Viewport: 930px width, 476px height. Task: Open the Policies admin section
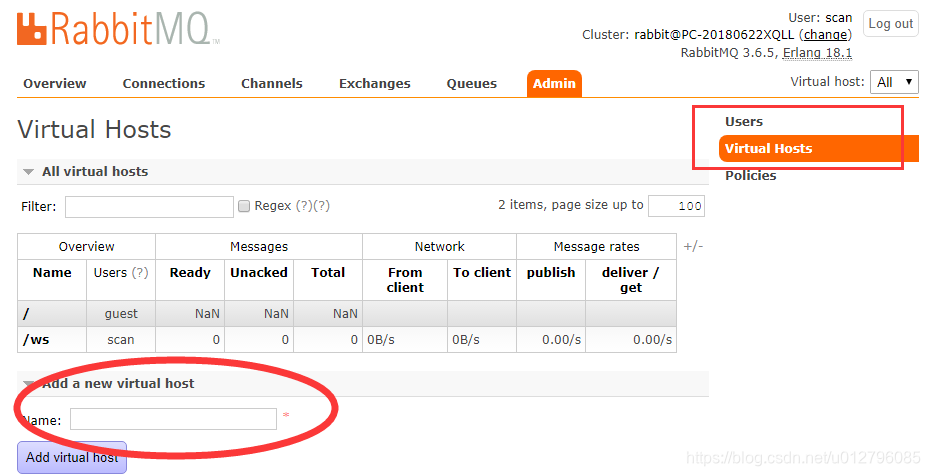click(x=750, y=175)
